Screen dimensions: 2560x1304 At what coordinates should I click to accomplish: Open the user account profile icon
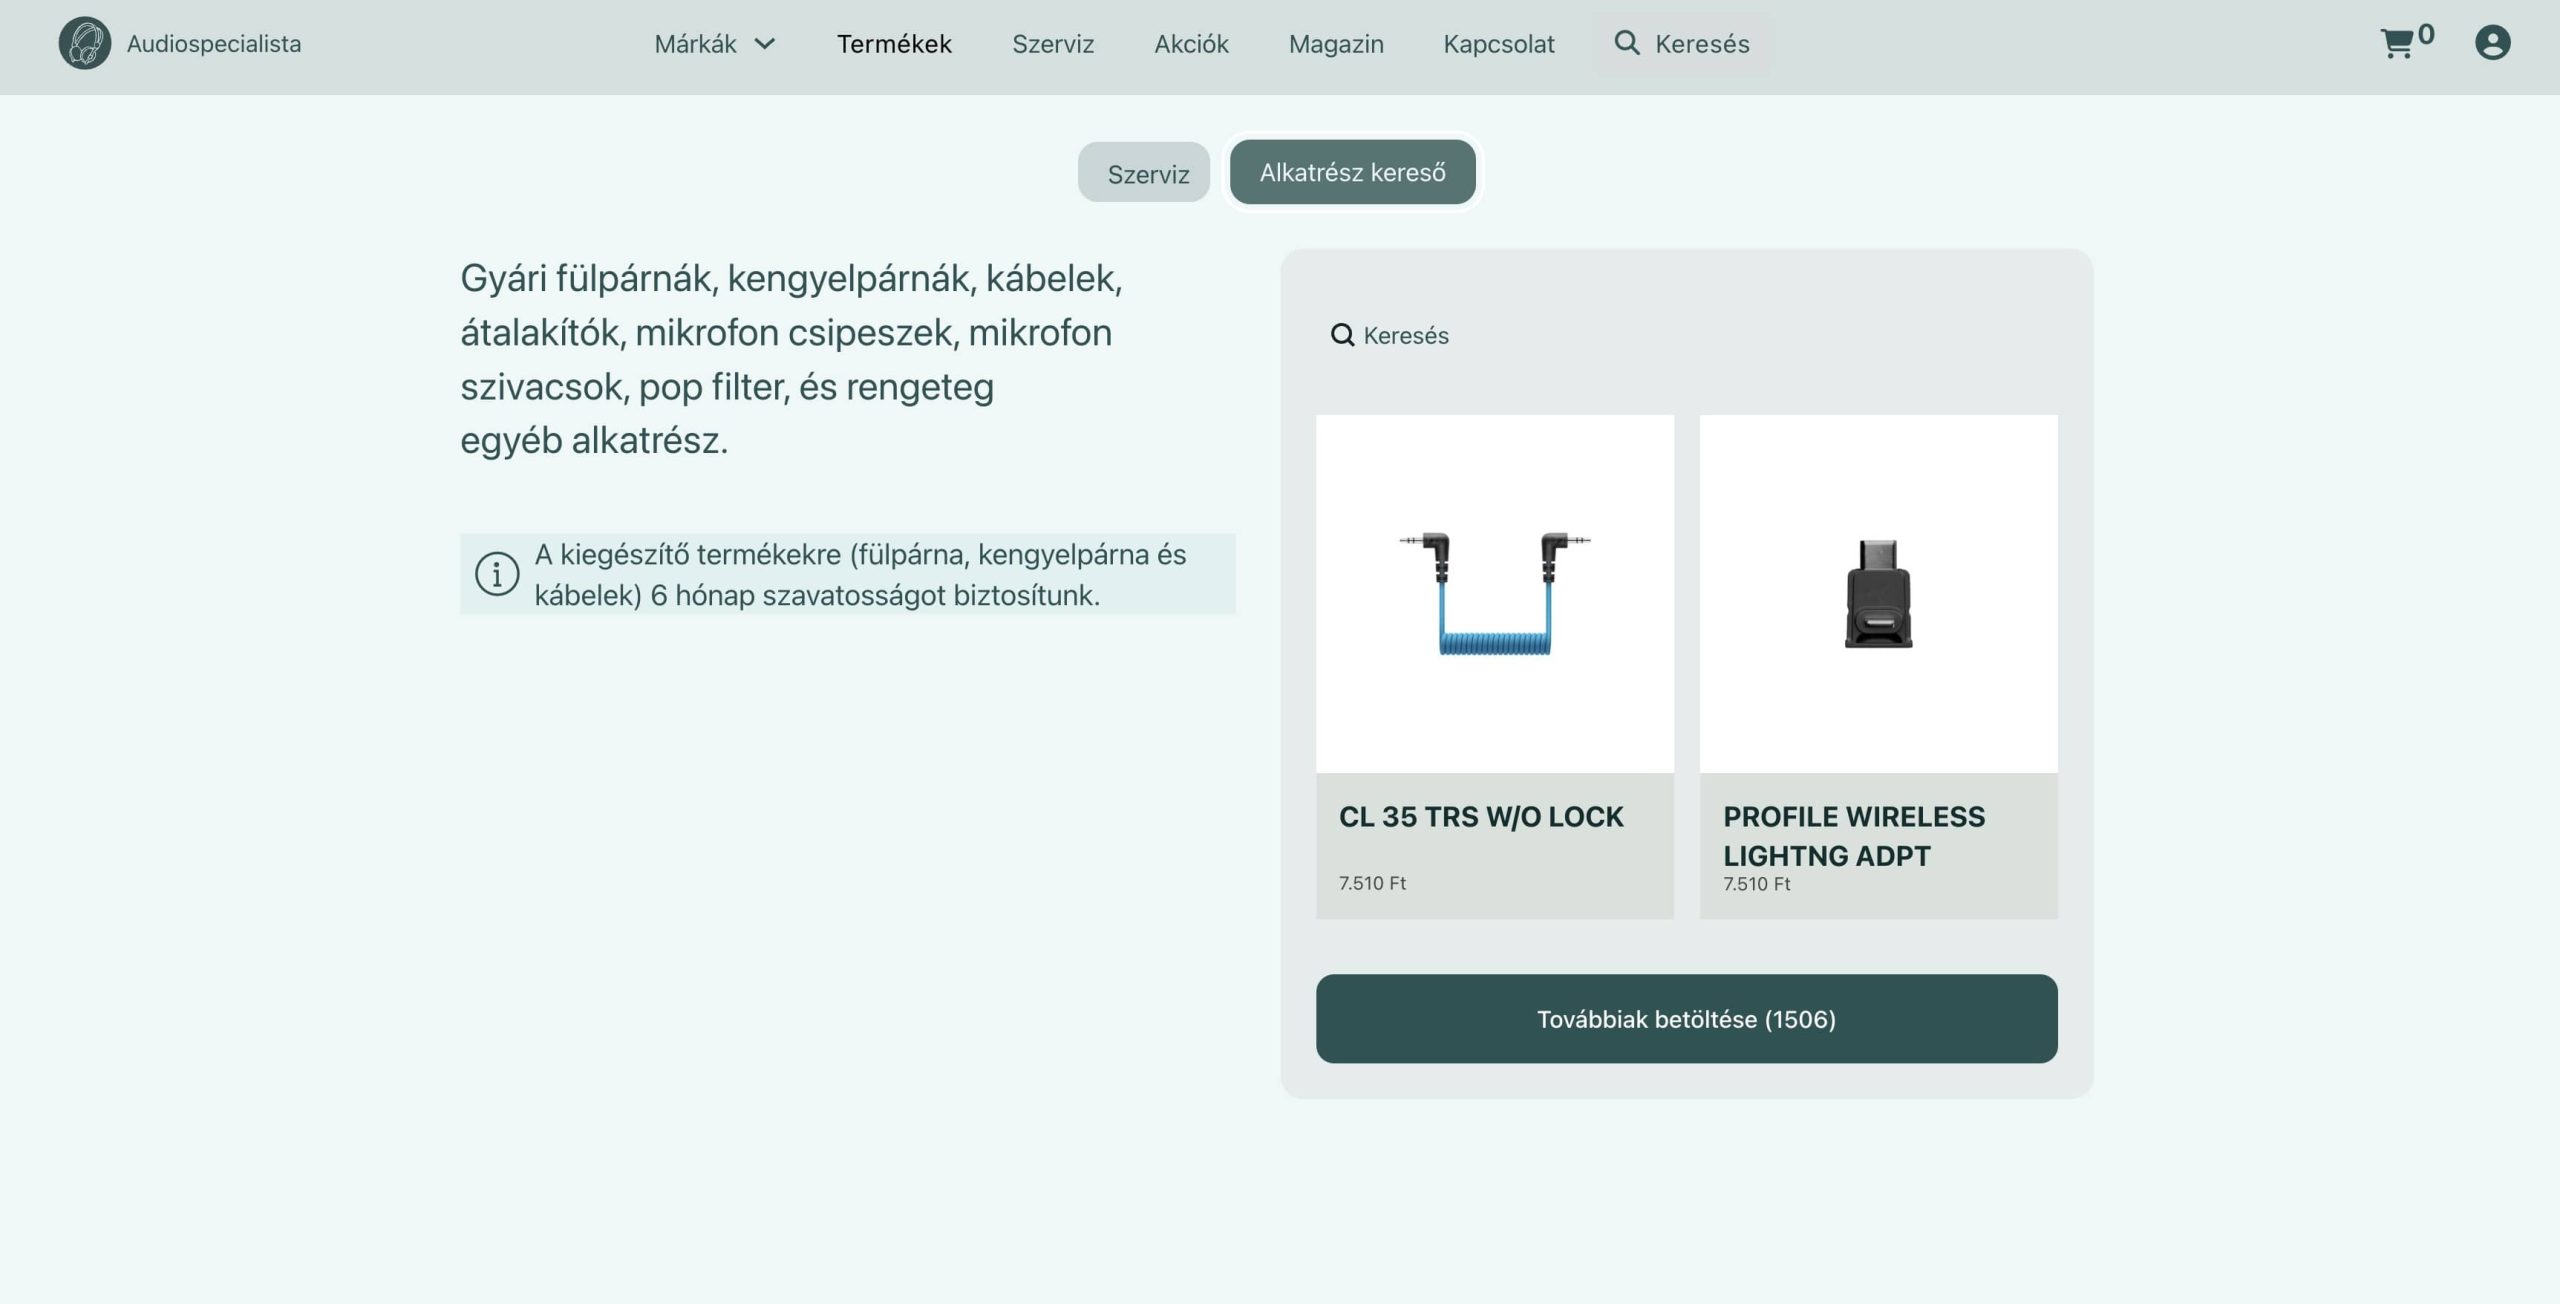tap(2492, 43)
